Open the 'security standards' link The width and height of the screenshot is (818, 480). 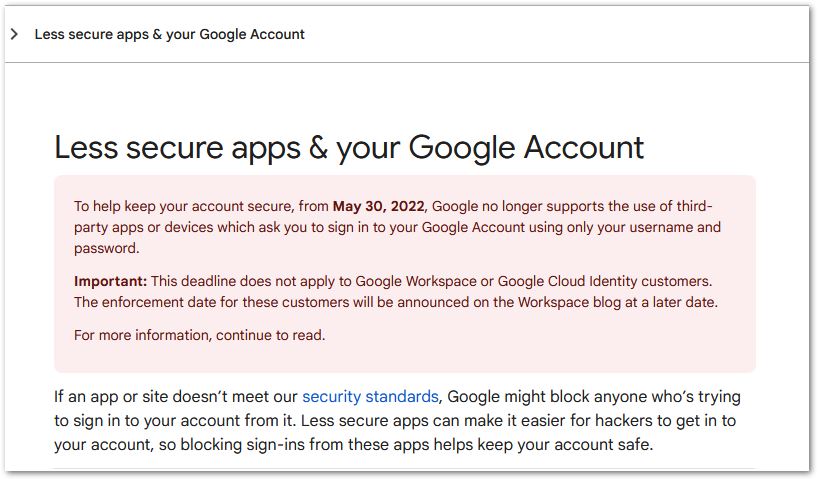[x=370, y=397]
